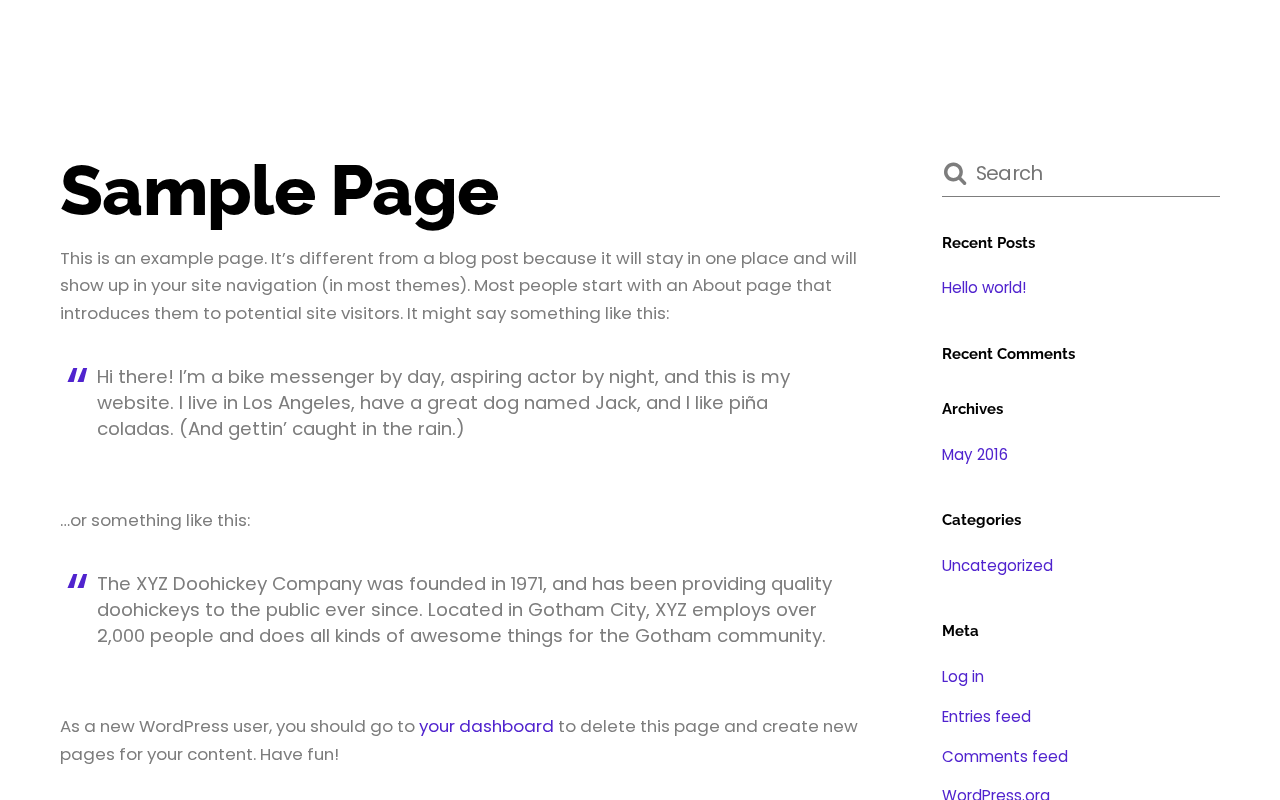1280x800 pixels.
Task: Click the quote mark icon beside XYZ Doohickey quote
Action: [x=77, y=582]
